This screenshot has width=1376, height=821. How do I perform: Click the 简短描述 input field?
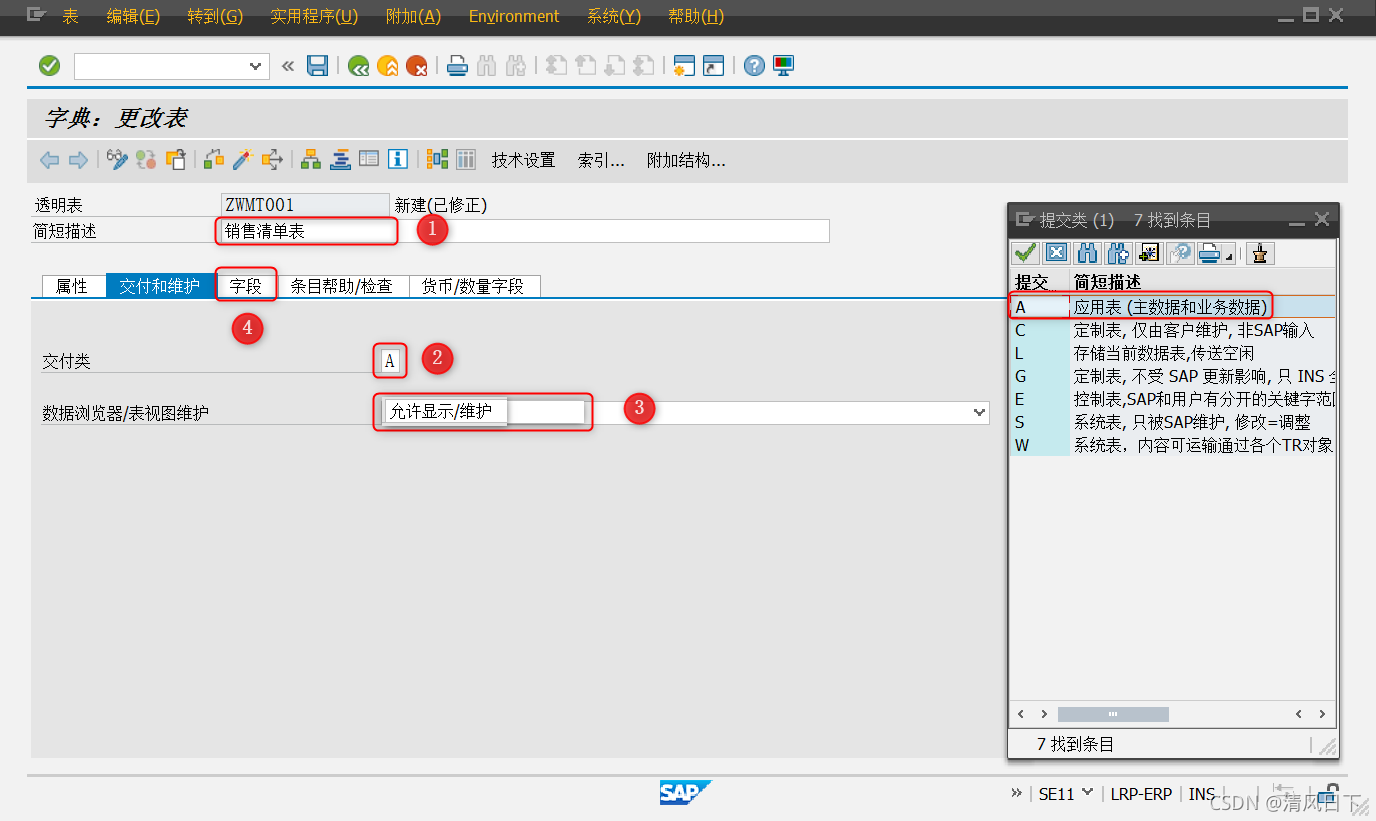[524, 231]
